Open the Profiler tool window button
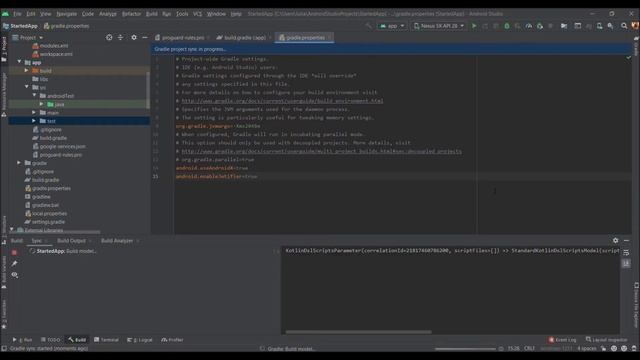Viewport: 640px width, 360px height. coord(173,340)
